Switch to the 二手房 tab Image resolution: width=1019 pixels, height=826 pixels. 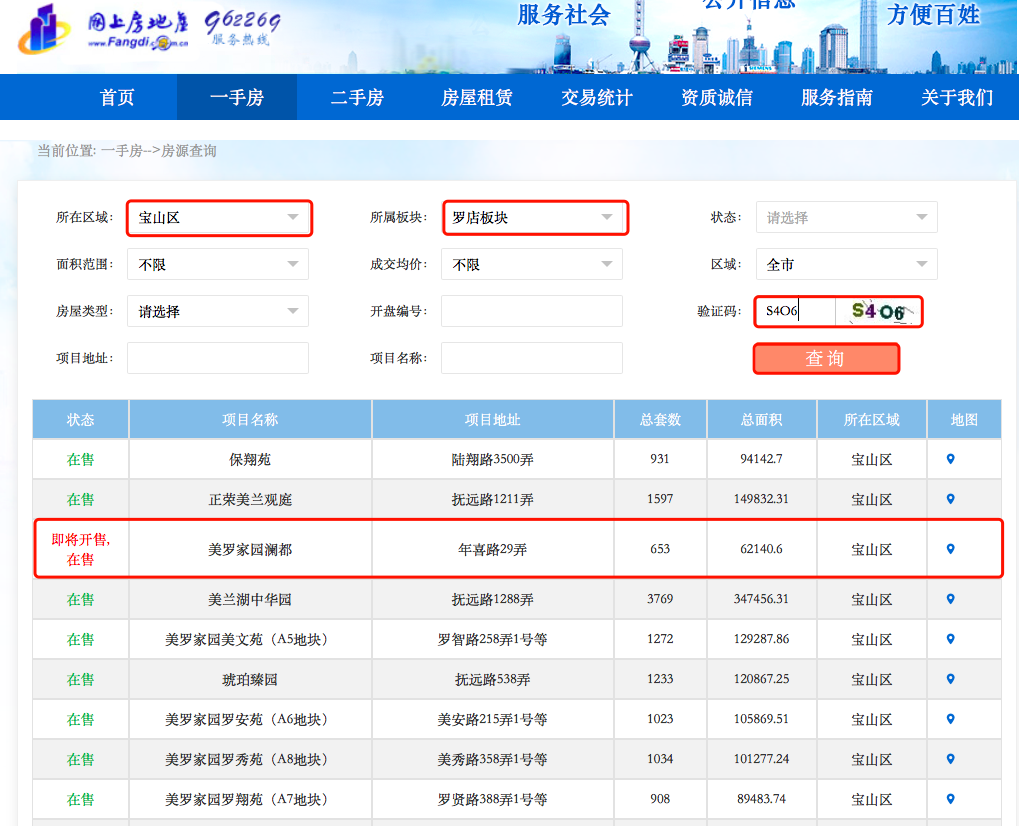pos(356,96)
